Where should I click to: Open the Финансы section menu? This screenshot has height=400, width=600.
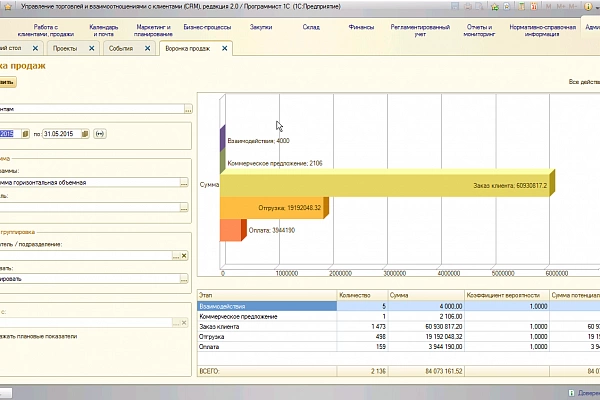[361, 27]
